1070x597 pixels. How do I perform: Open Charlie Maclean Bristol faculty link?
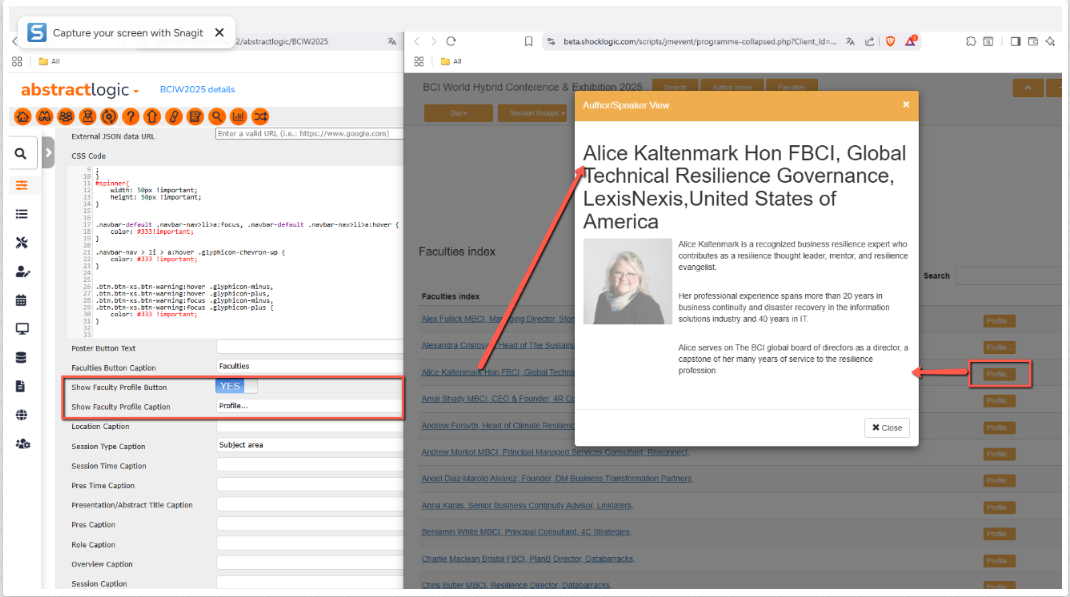coord(528,558)
